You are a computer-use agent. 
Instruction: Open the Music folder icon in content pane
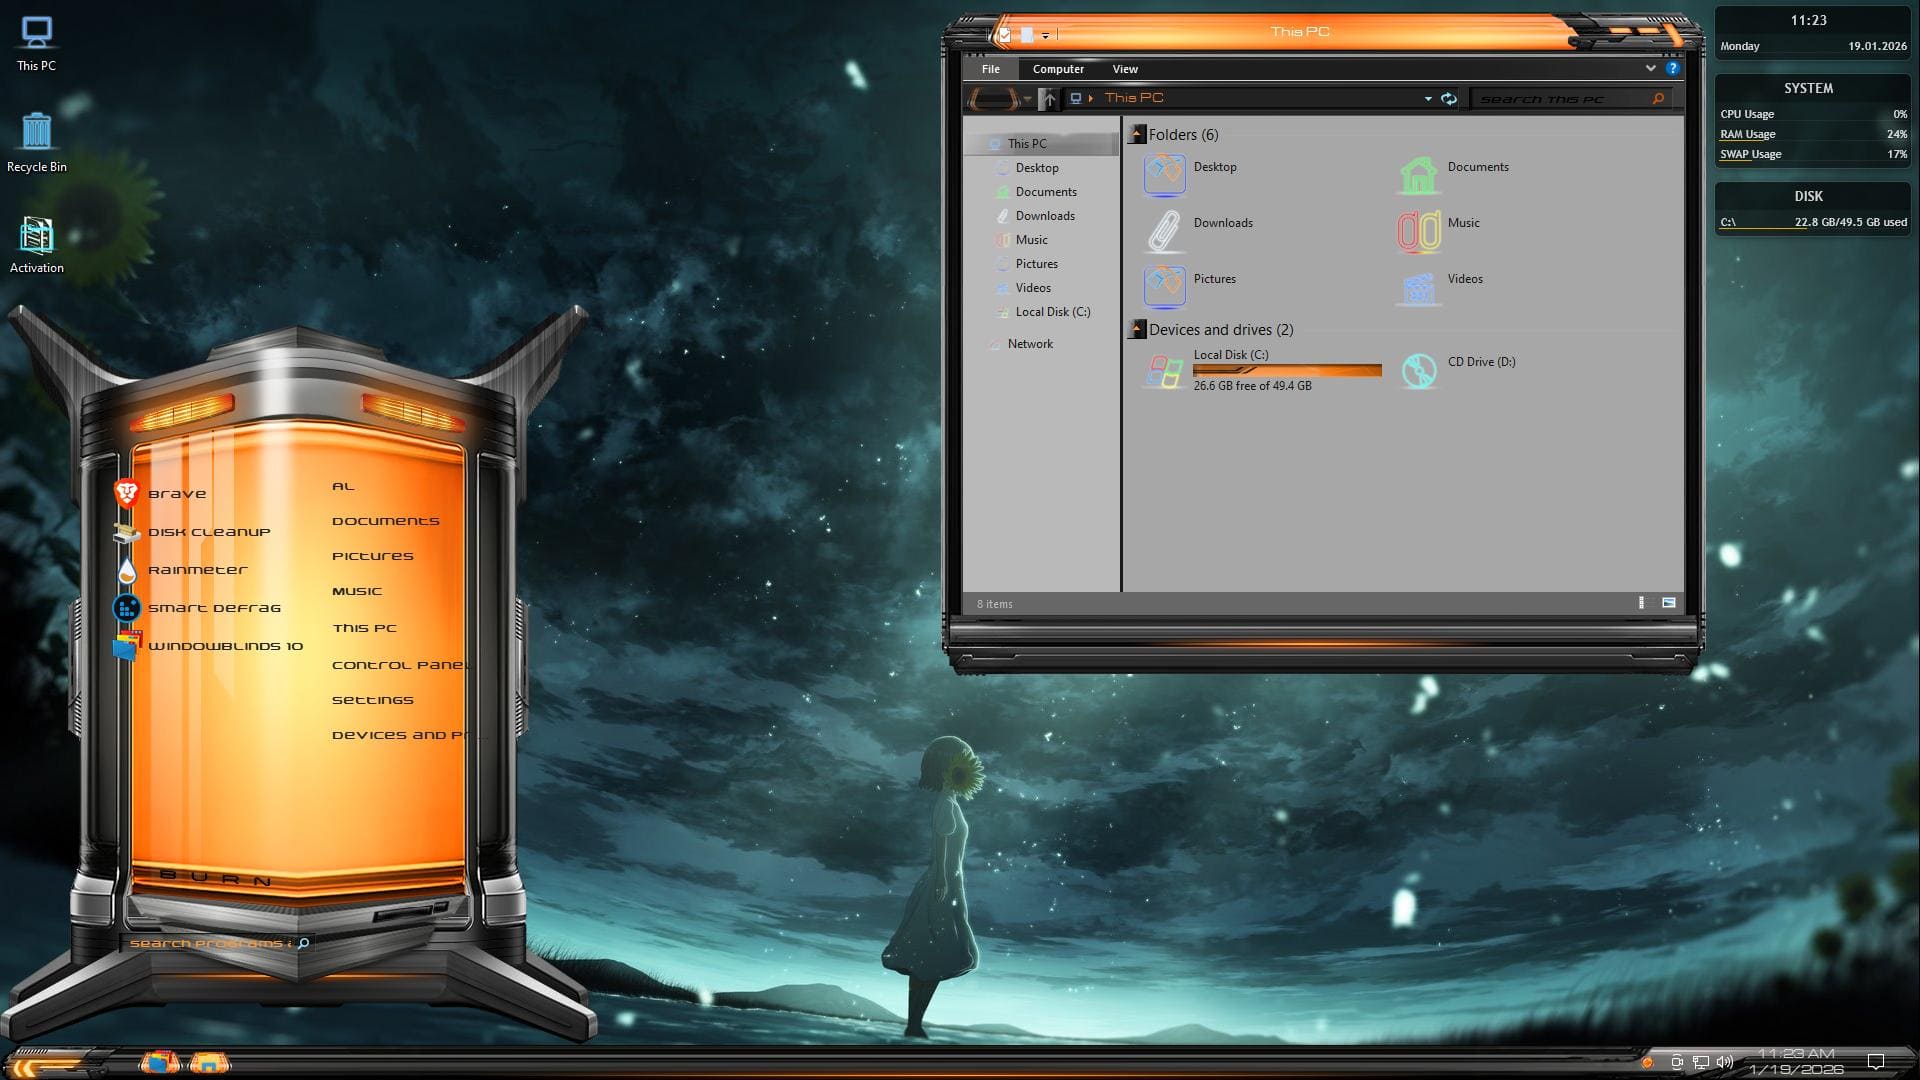pyautogui.click(x=1418, y=231)
